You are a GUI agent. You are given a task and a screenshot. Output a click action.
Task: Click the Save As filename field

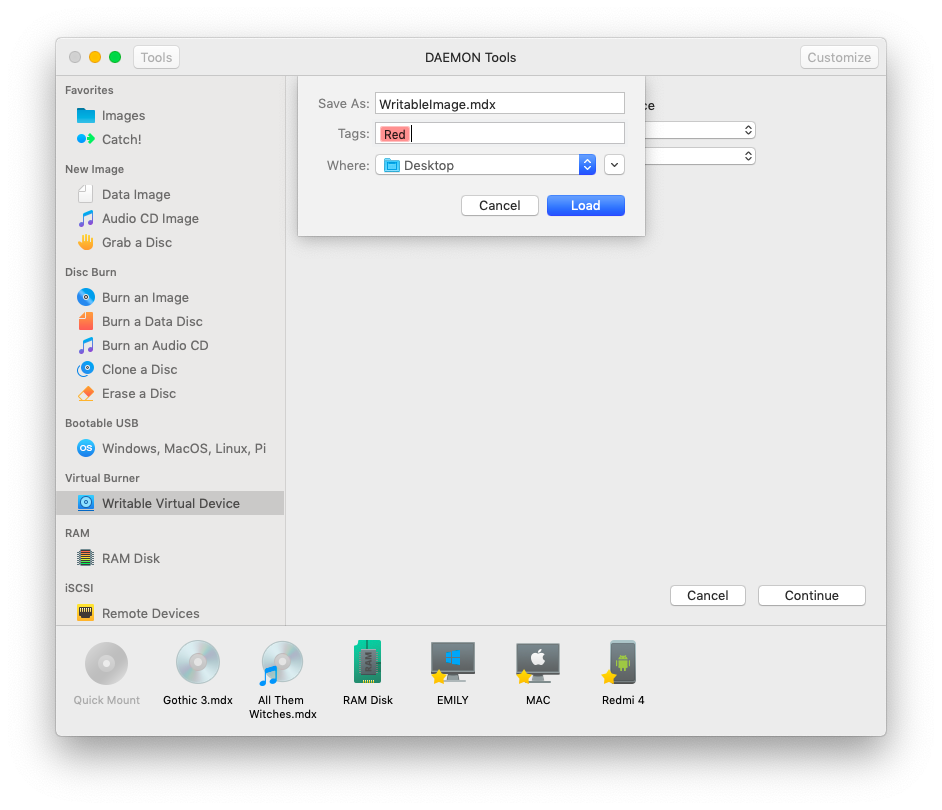click(x=500, y=103)
